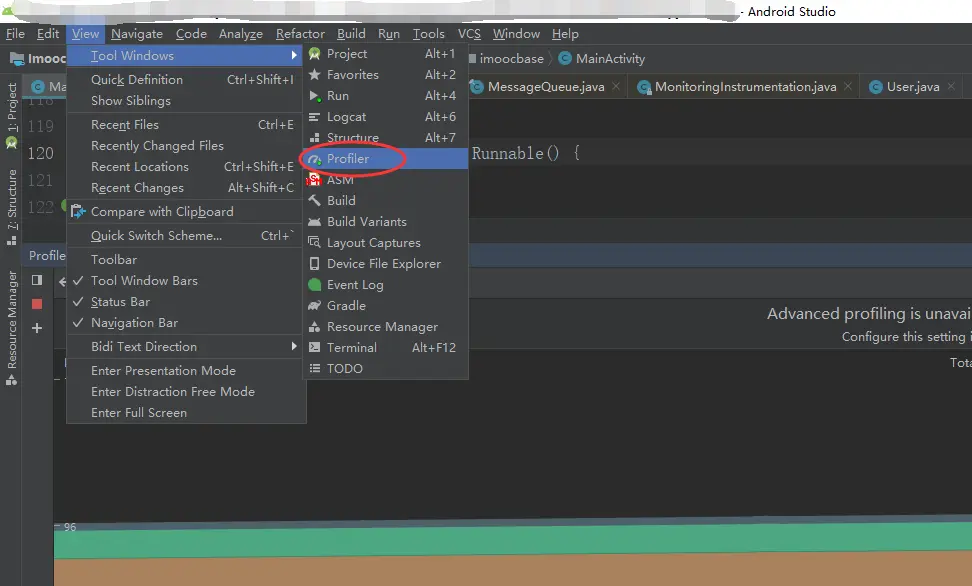
Task: Add new profiling session with plus button
Action: pos(37,328)
